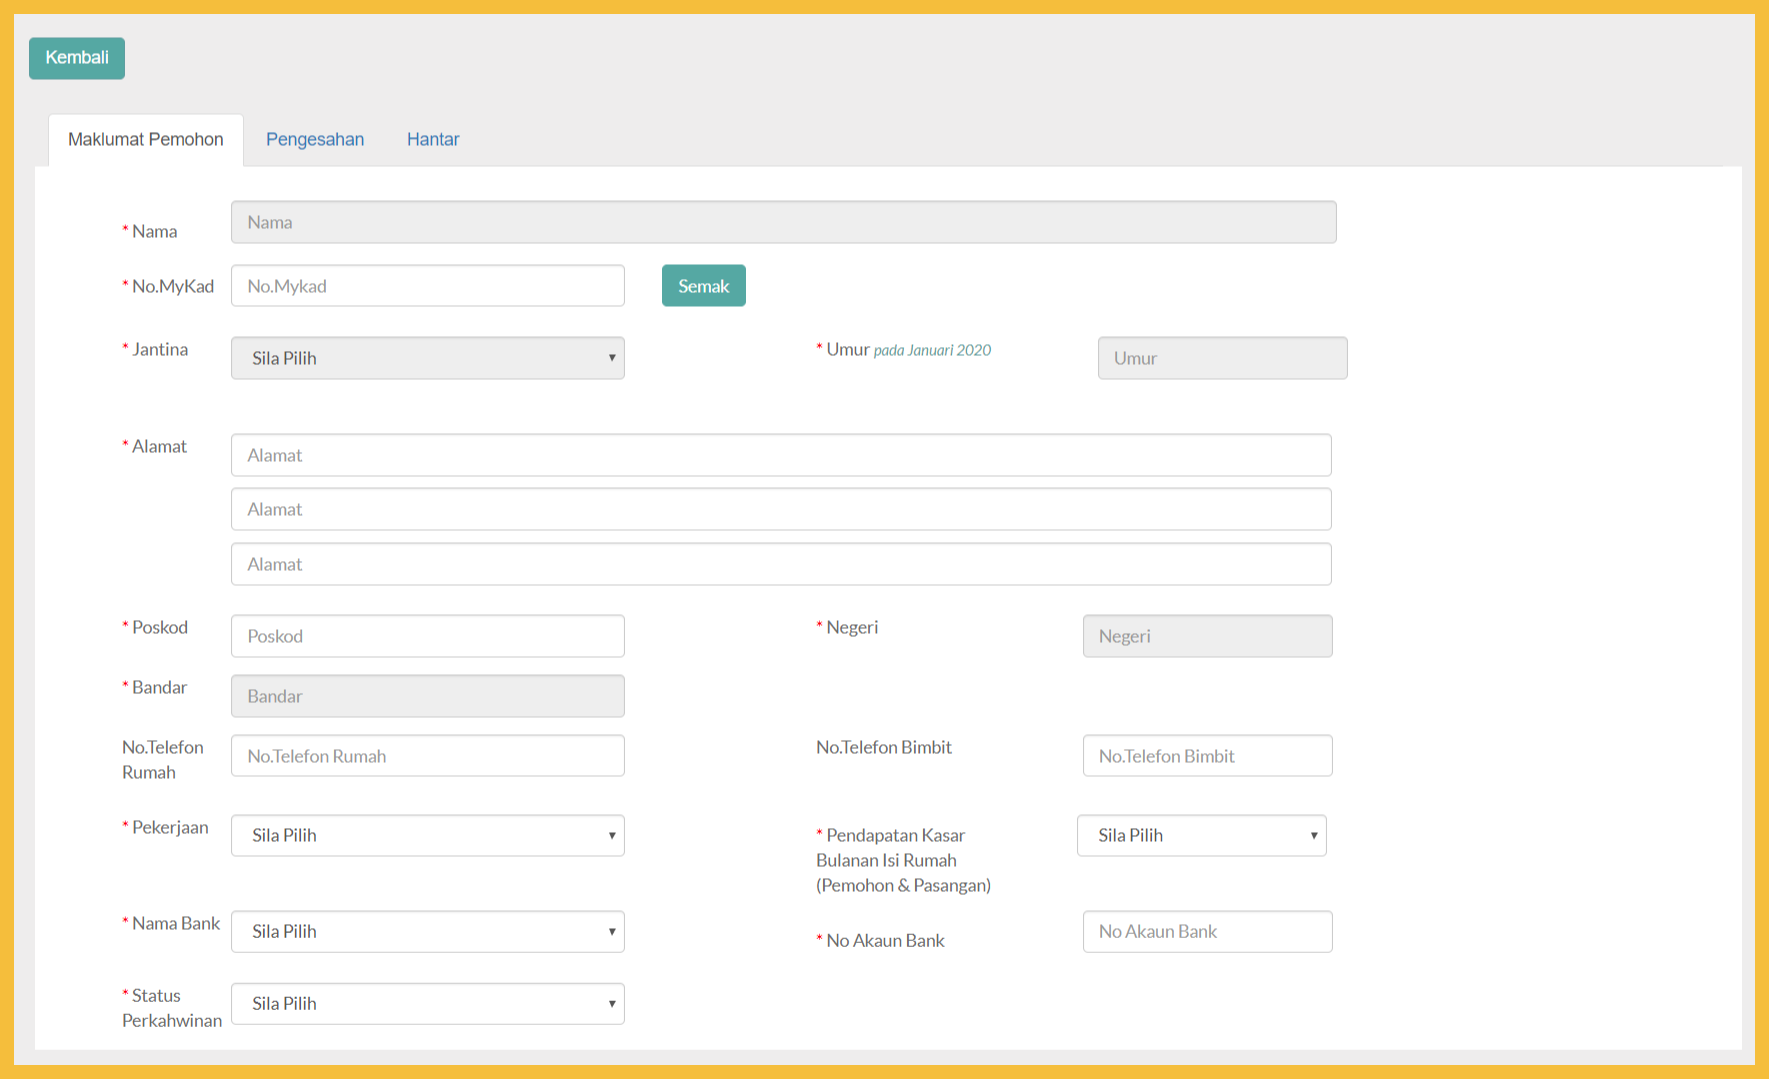Click the Poskod input field
The height and width of the screenshot is (1079, 1769).
(427, 636)
